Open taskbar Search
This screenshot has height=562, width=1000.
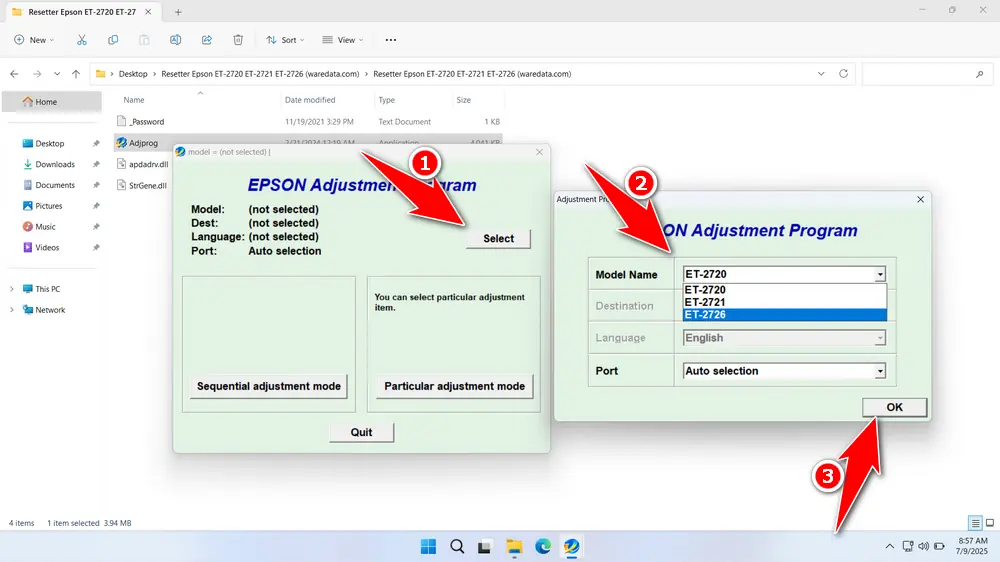pyautogui.click(x=457, y=546)
